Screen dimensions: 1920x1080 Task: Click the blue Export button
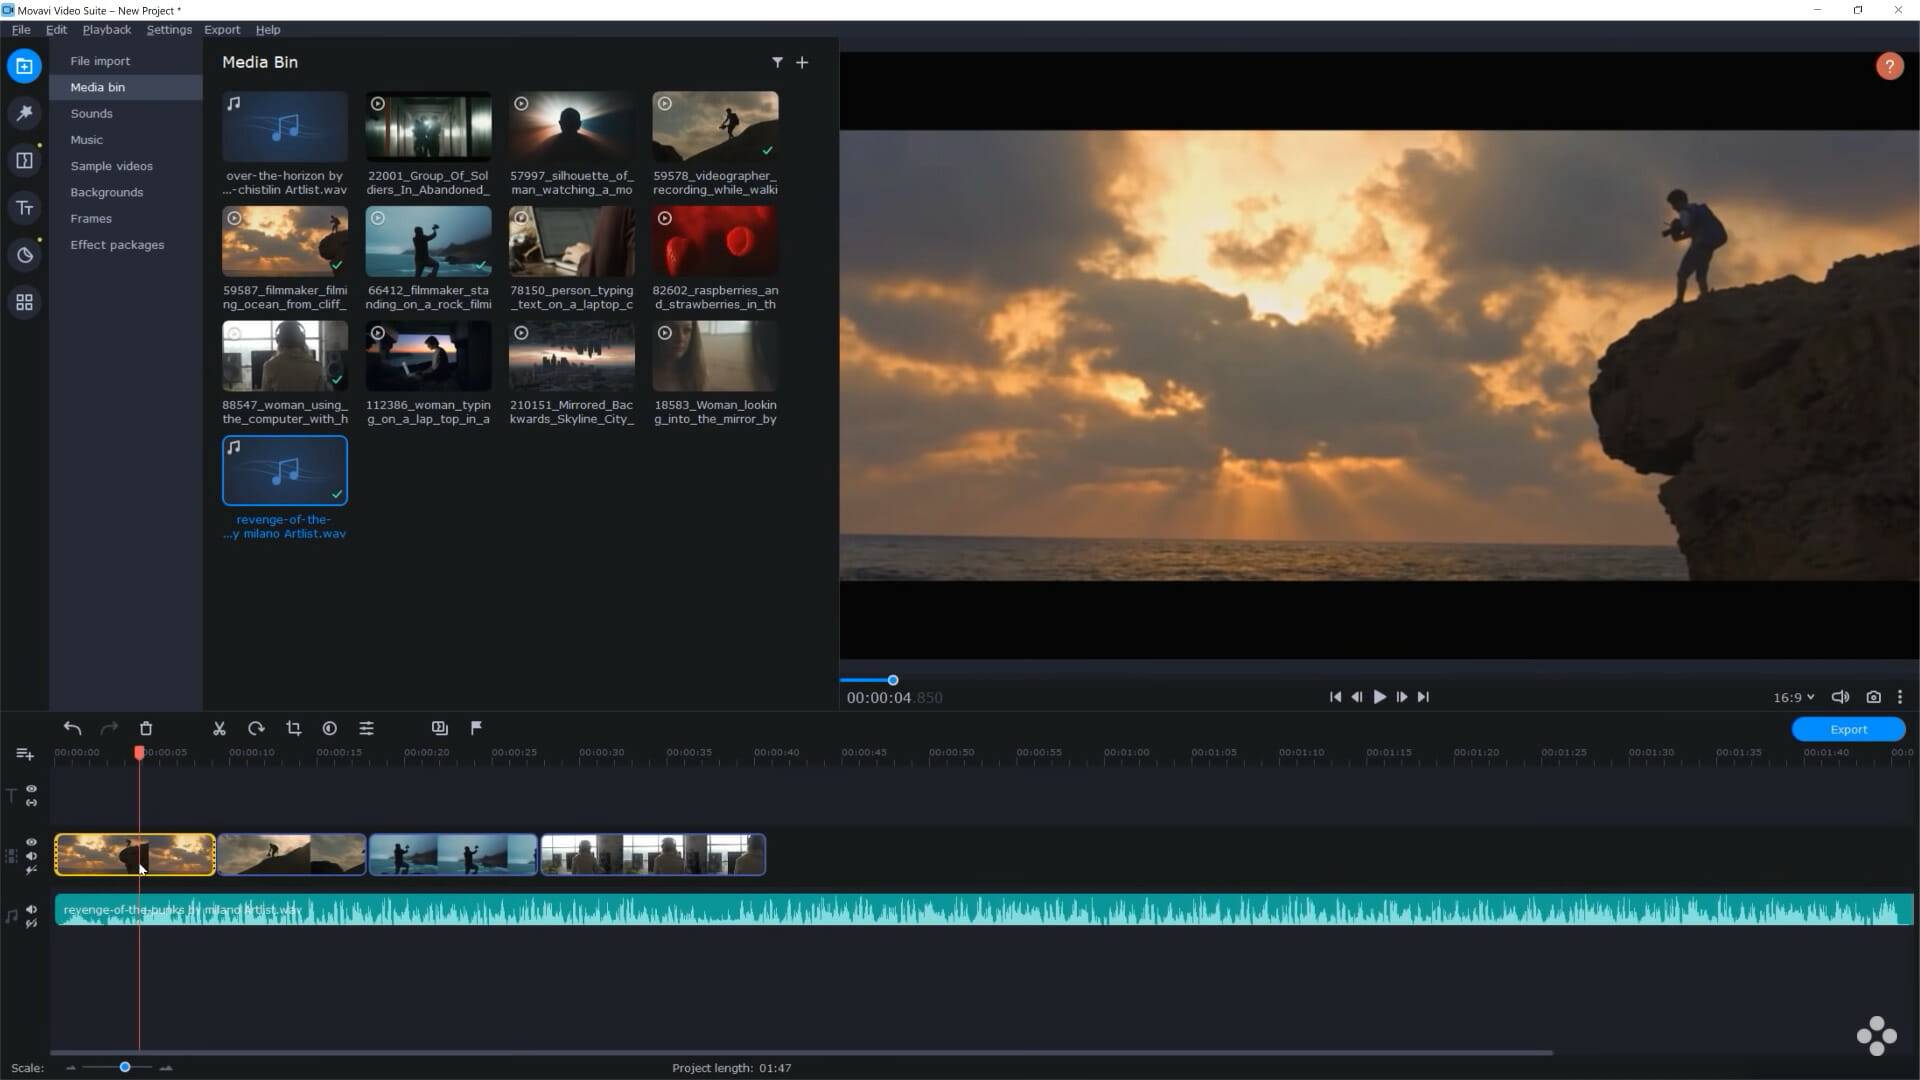[1847, 729]
